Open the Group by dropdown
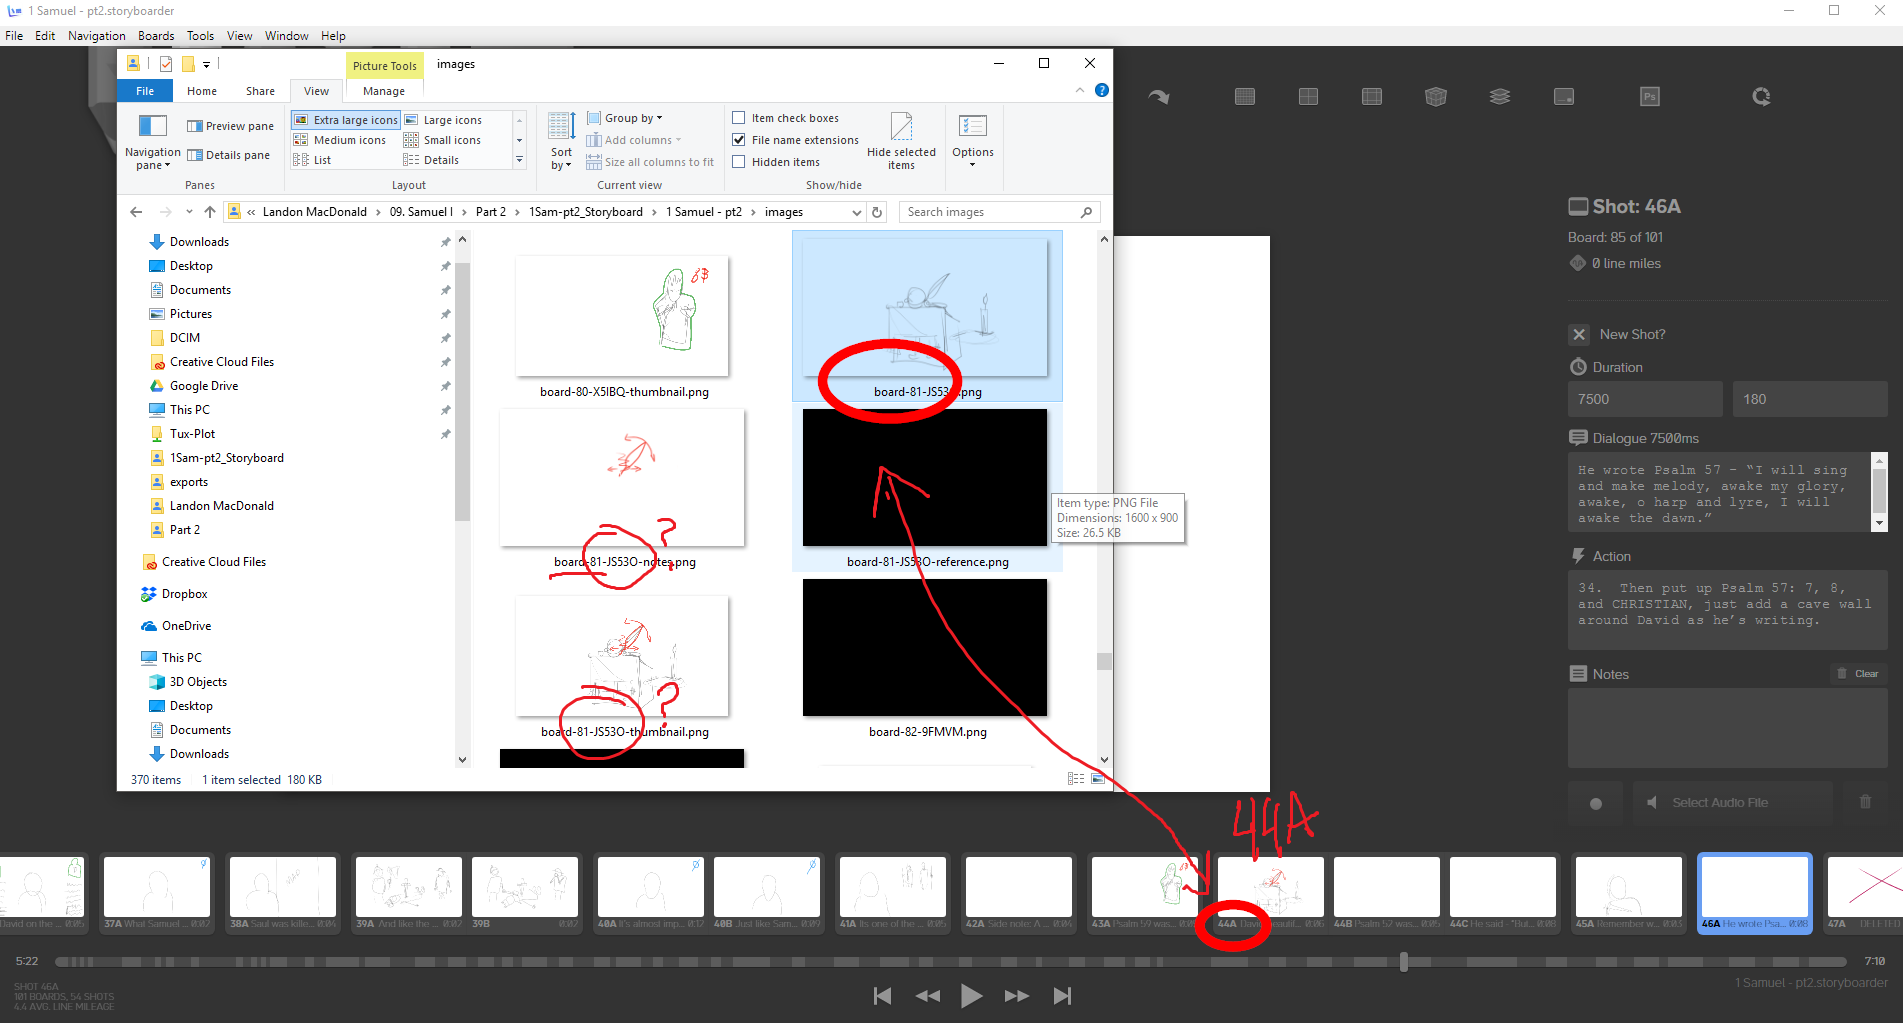 [x=625, y=117]
